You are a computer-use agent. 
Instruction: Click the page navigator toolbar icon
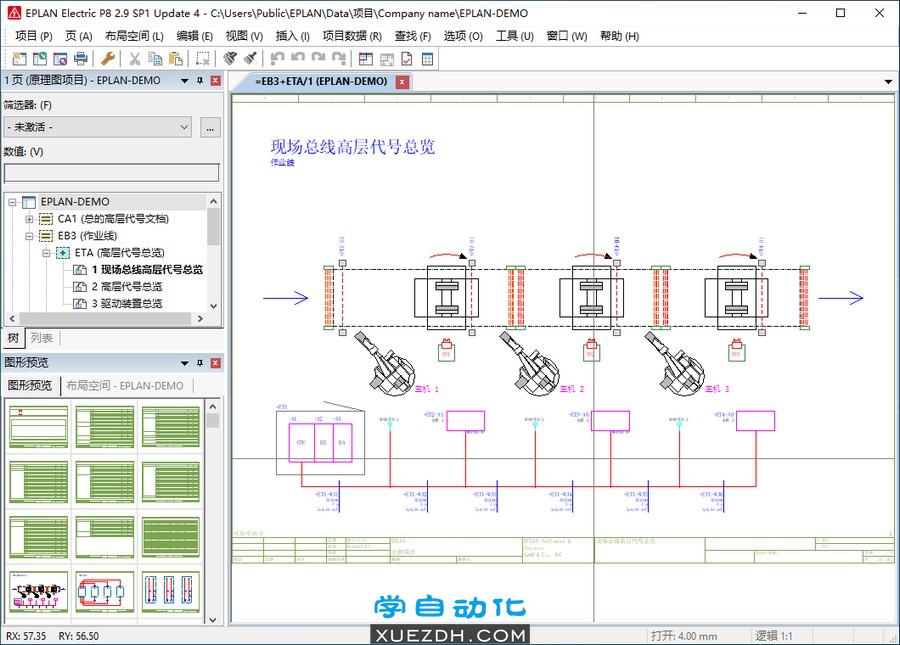coord(366,59)
